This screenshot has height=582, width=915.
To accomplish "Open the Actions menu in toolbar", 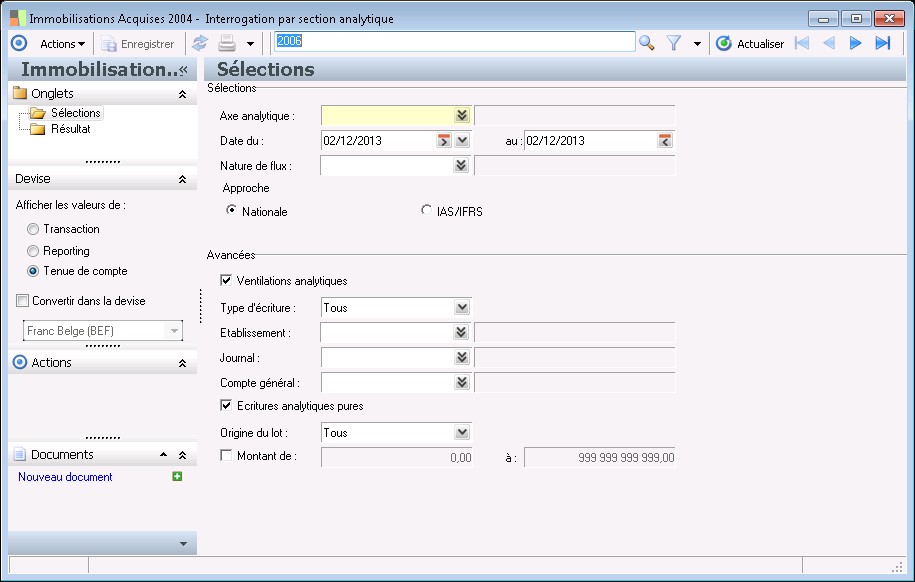I will tap(62, 44).
